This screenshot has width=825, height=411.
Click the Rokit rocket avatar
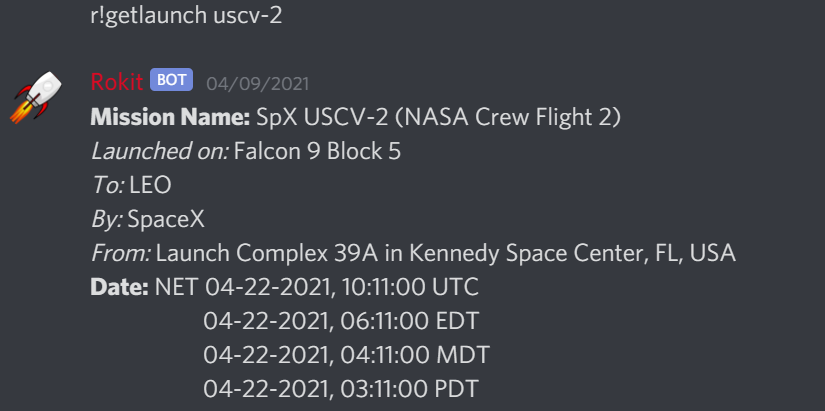[37, 100]
